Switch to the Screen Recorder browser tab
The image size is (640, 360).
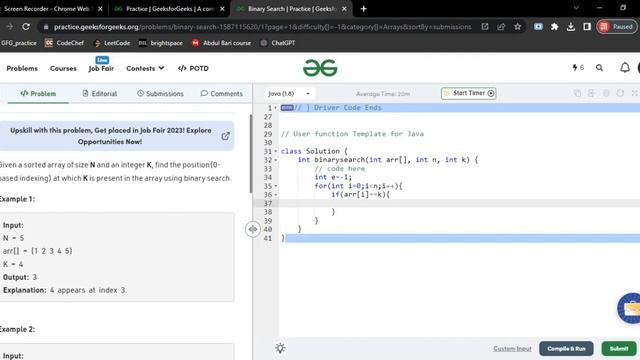point(51,9)
